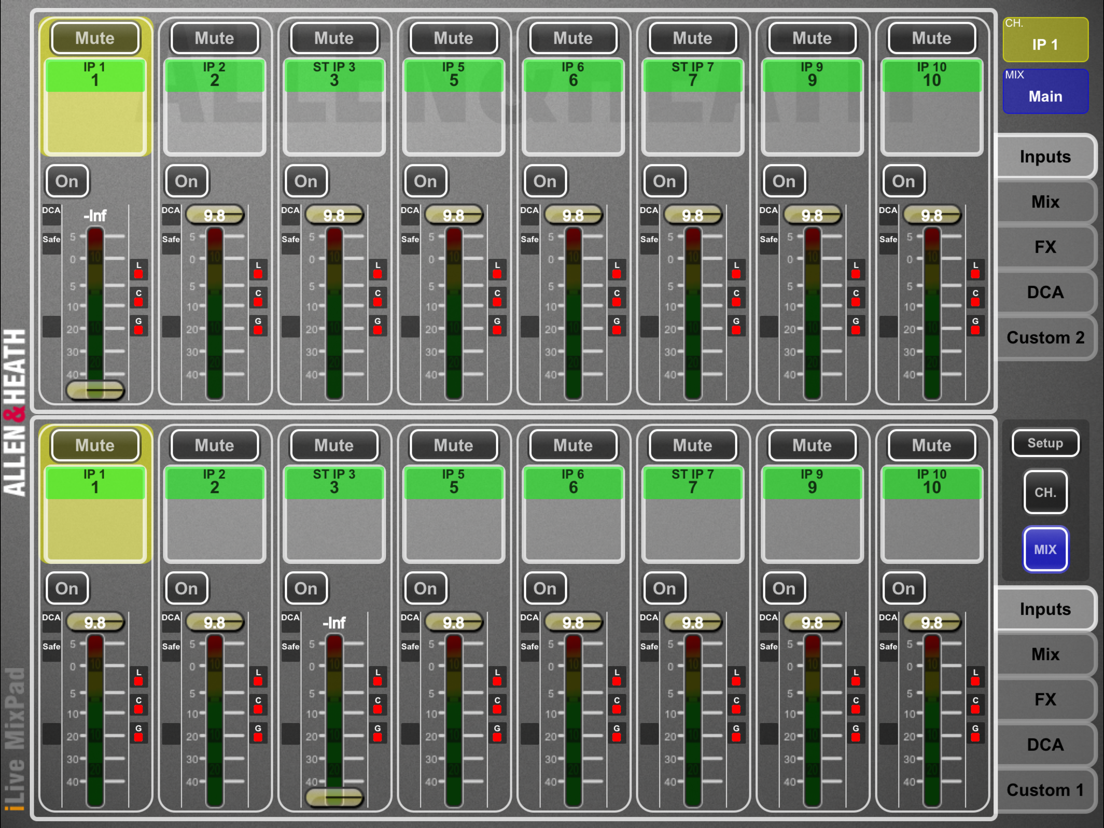The height and width of the screenshot is (828, 1104).
Task: Click the DCA indicator on bottom-bank IP 10
Action: [x=889, y=621]
